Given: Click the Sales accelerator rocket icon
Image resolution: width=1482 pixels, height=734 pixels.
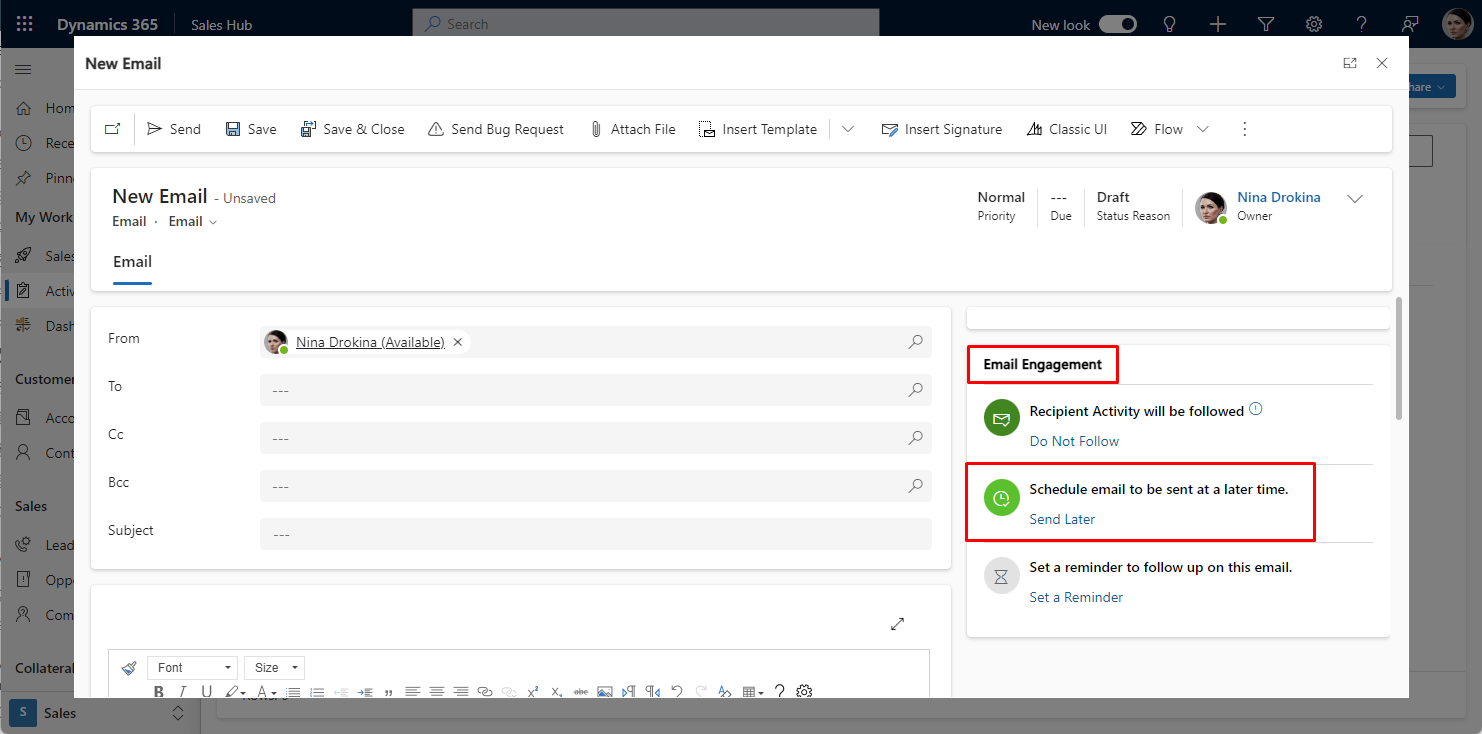Looking at the screenshot, I should (24, 256).
